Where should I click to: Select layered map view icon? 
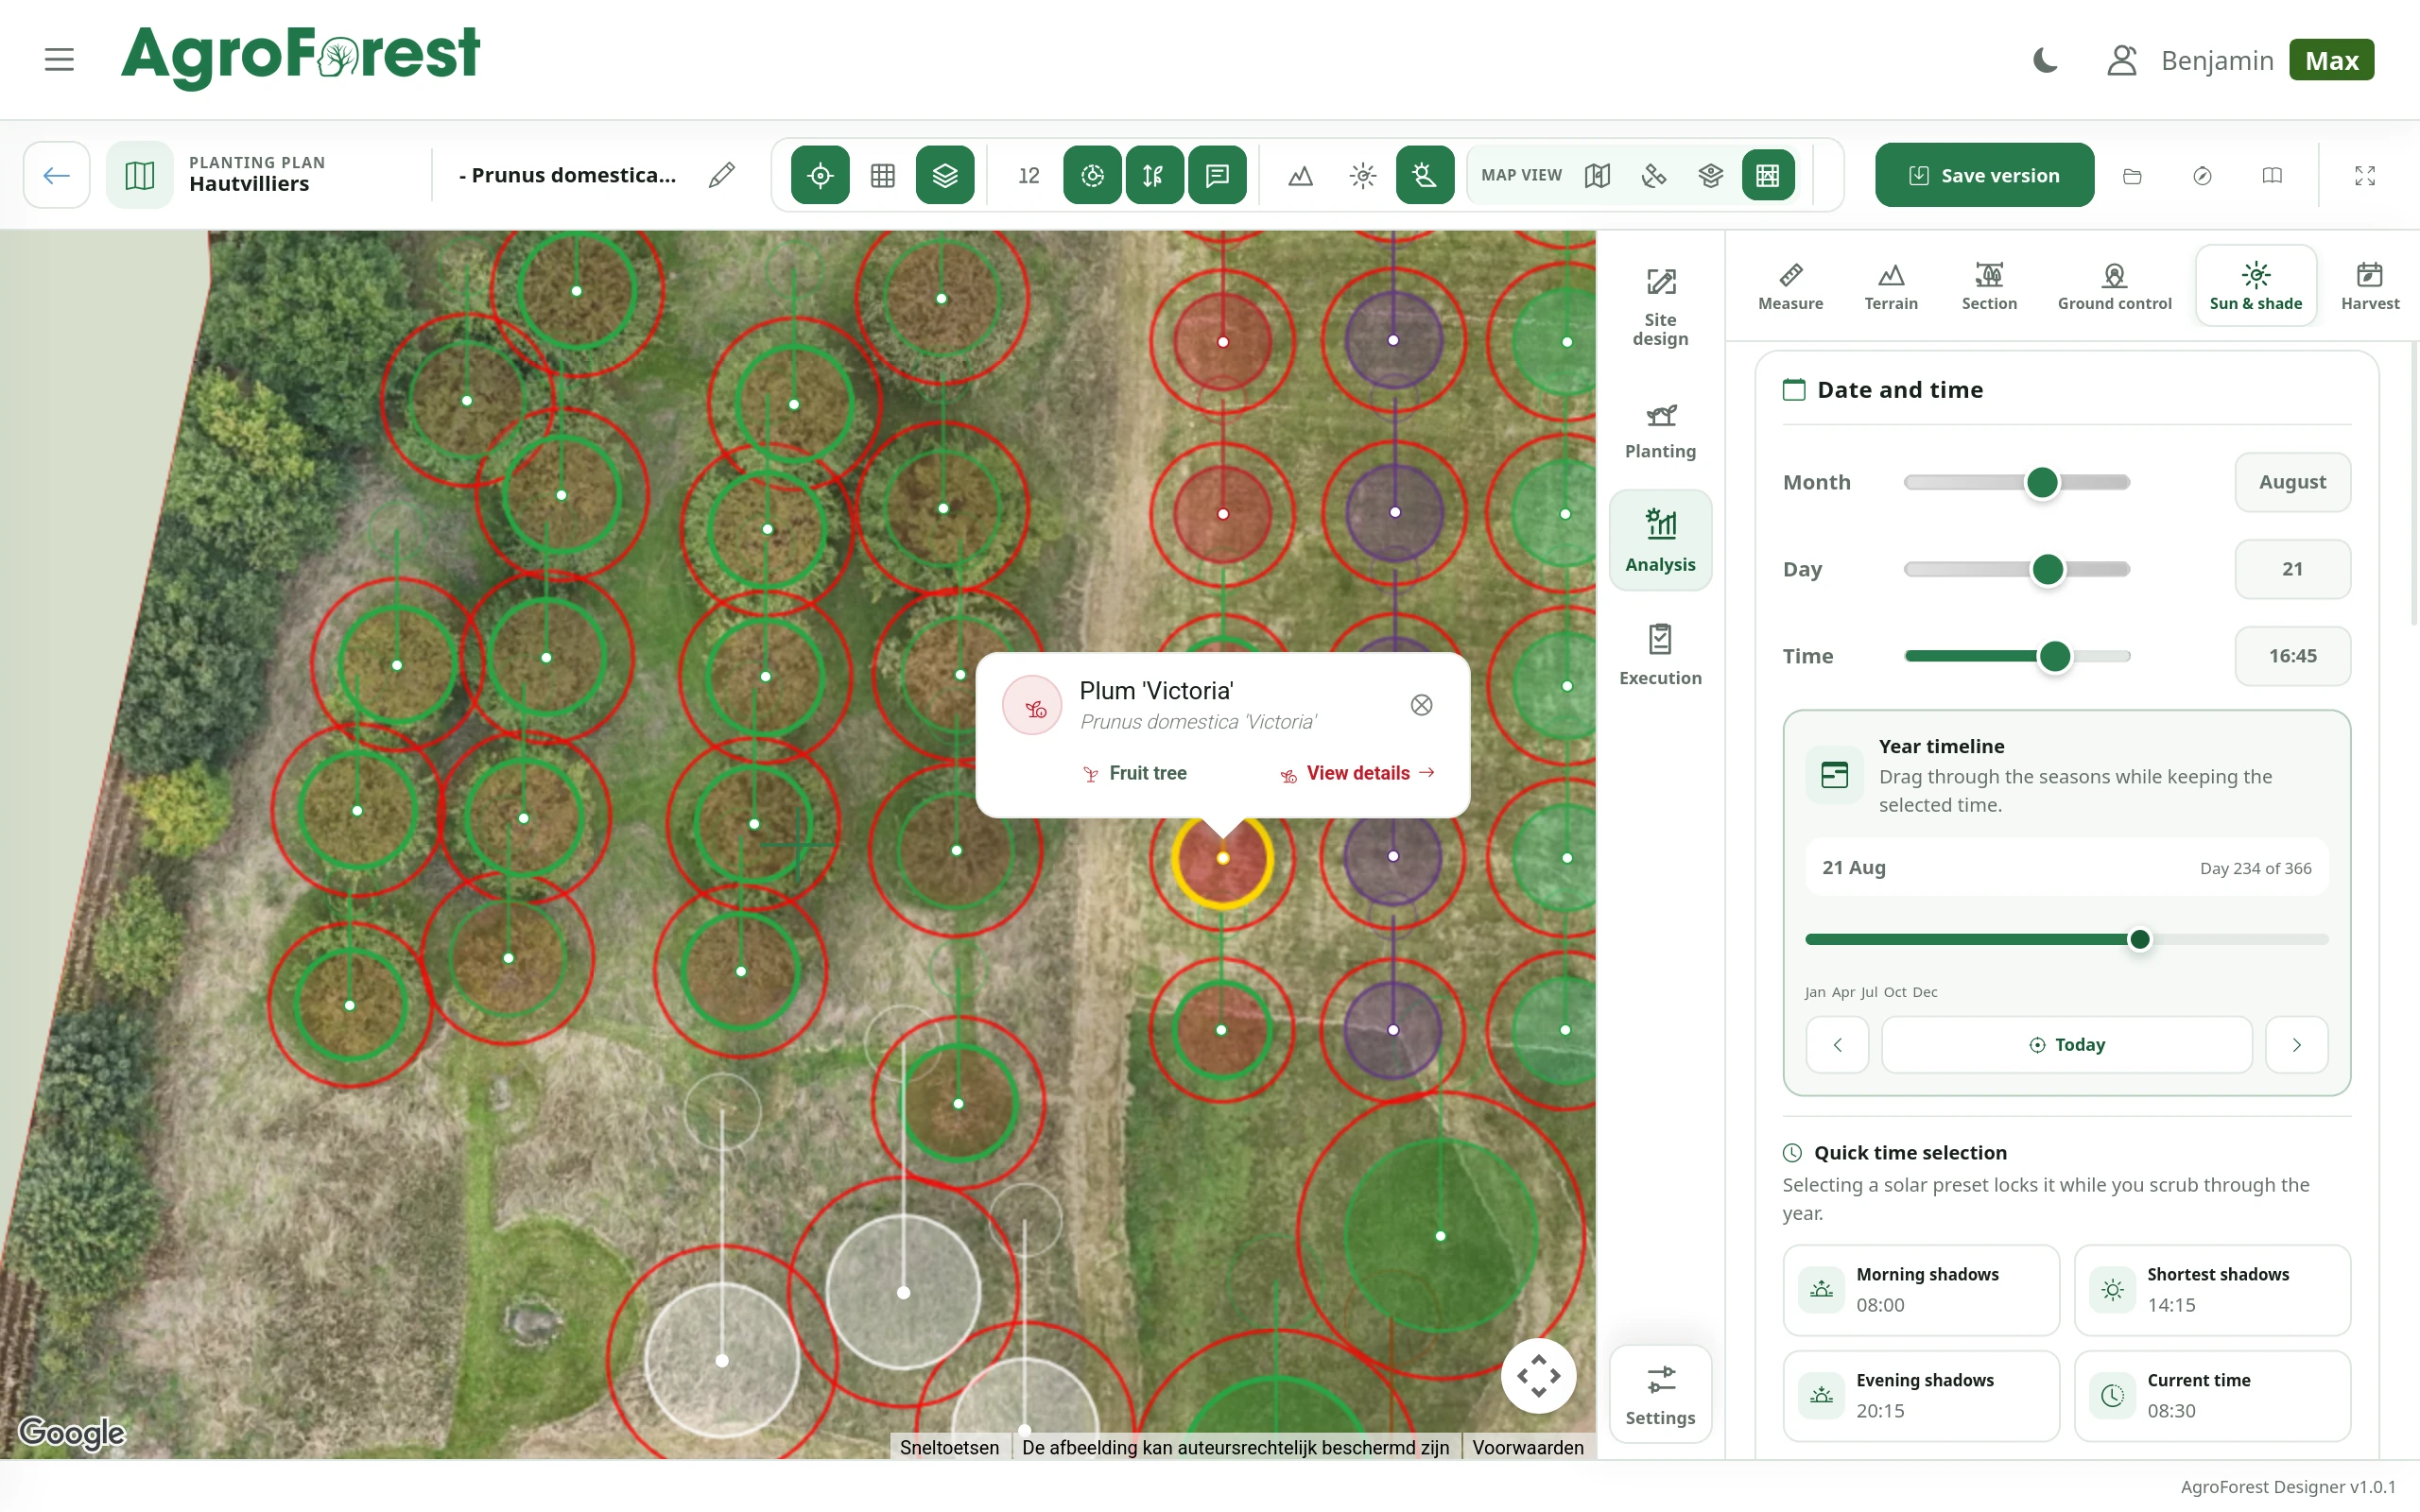coord(1711,176)
